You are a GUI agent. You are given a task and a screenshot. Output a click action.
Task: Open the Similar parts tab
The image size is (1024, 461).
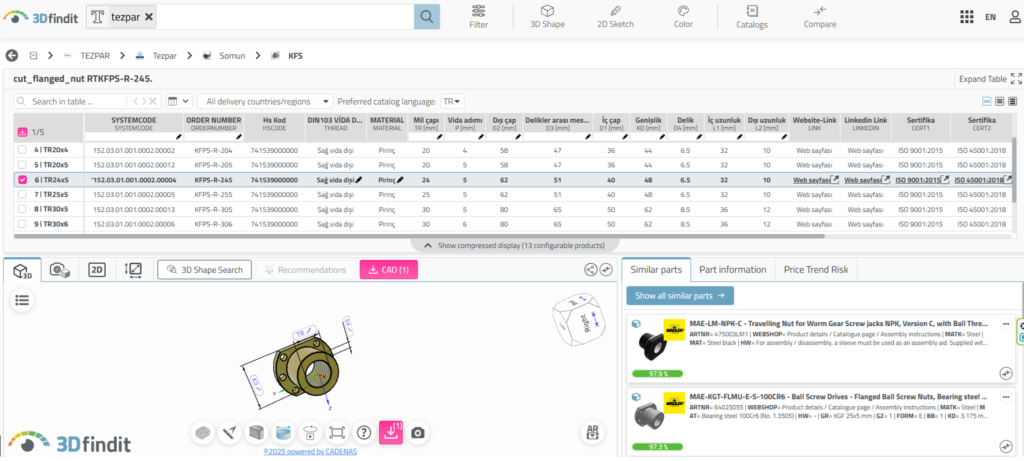(x=656, y=270)
